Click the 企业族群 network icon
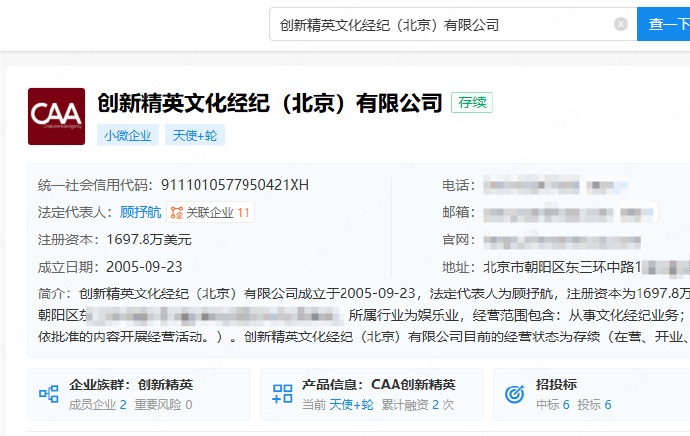The image size is (690, 436). [x=48, y=394]
